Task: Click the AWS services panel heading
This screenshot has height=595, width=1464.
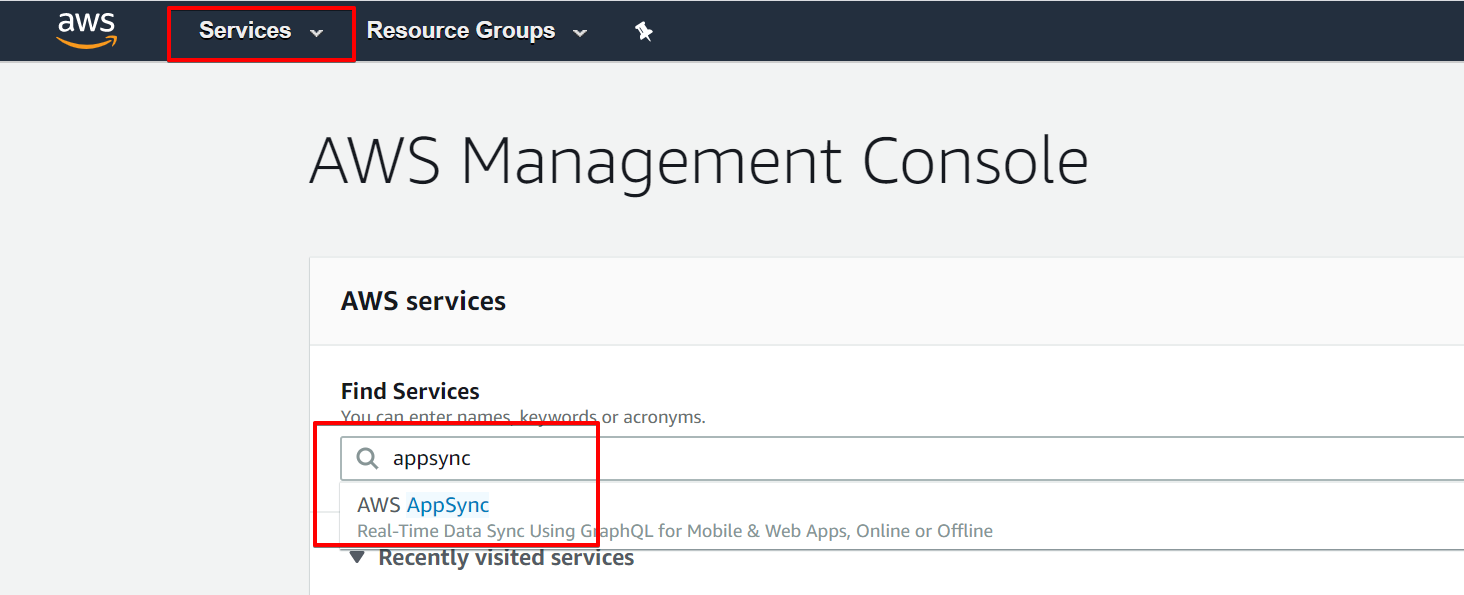Action: tap(423, 301)
